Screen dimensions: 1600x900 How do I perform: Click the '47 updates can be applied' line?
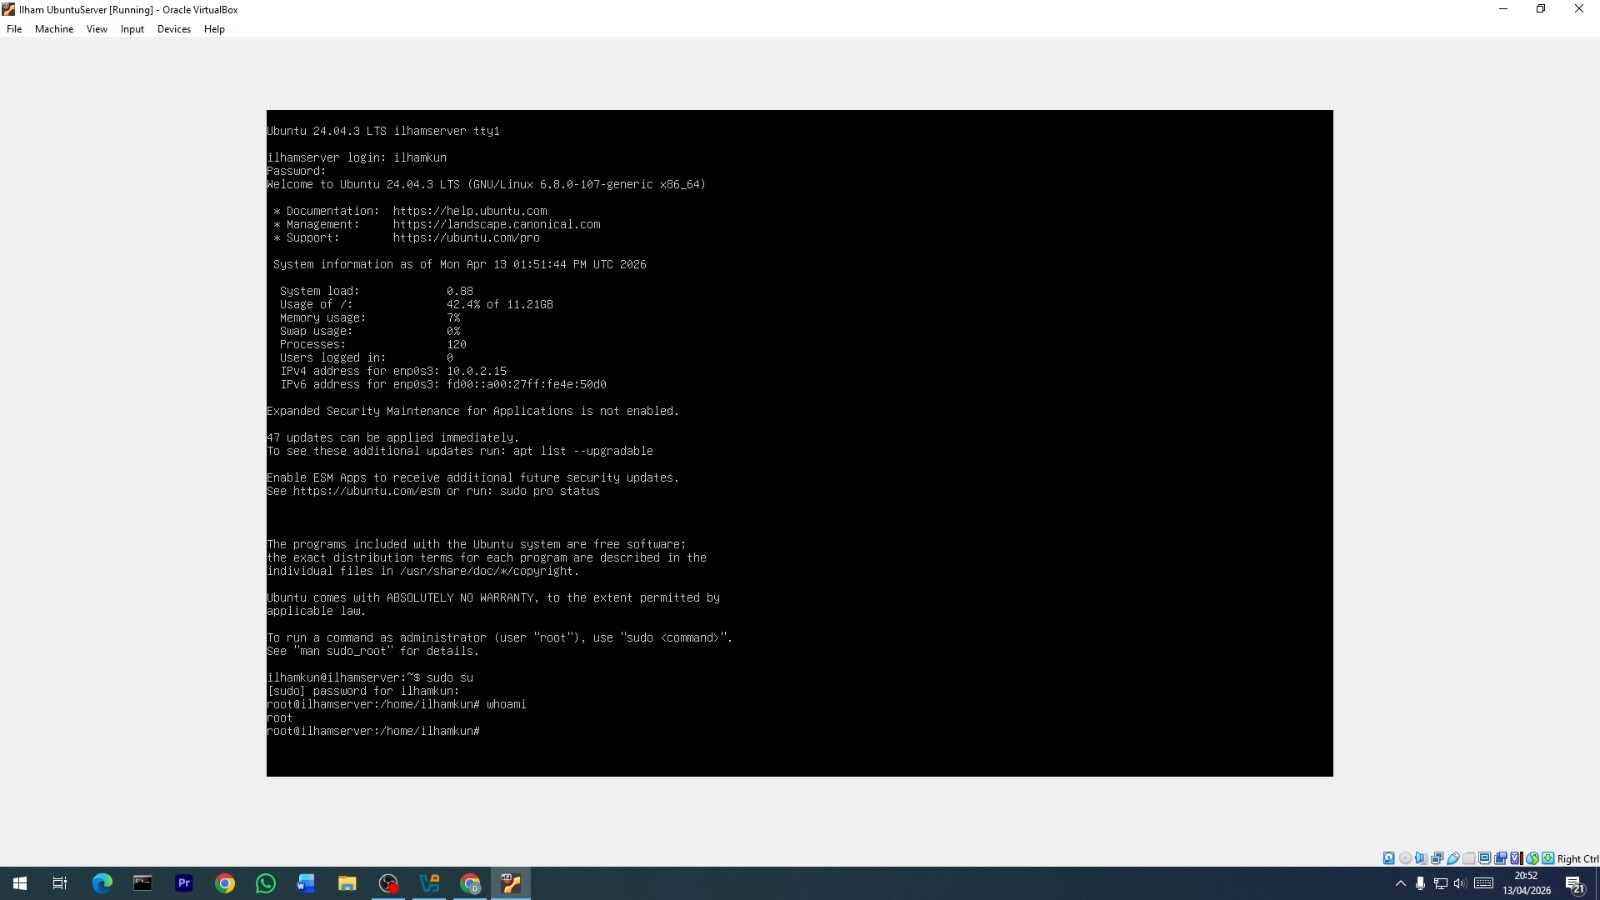(x=393, y=438)
